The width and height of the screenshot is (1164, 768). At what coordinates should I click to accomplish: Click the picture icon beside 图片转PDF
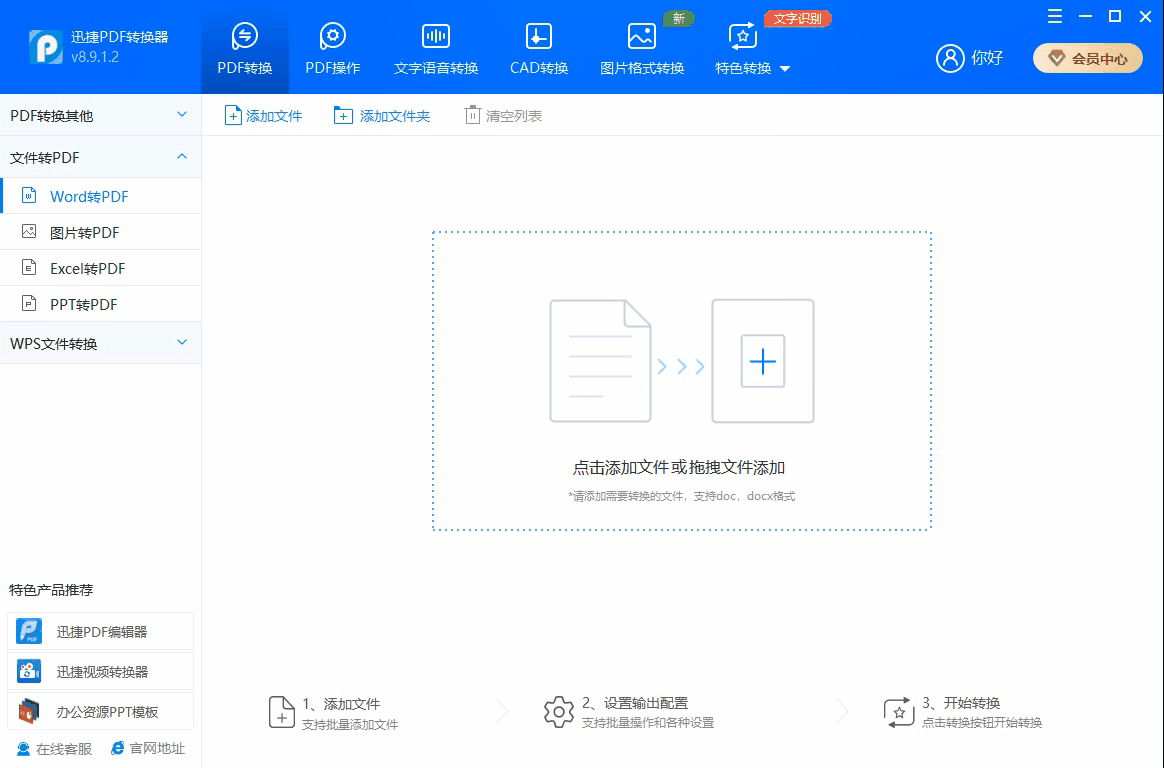[29, 232]
